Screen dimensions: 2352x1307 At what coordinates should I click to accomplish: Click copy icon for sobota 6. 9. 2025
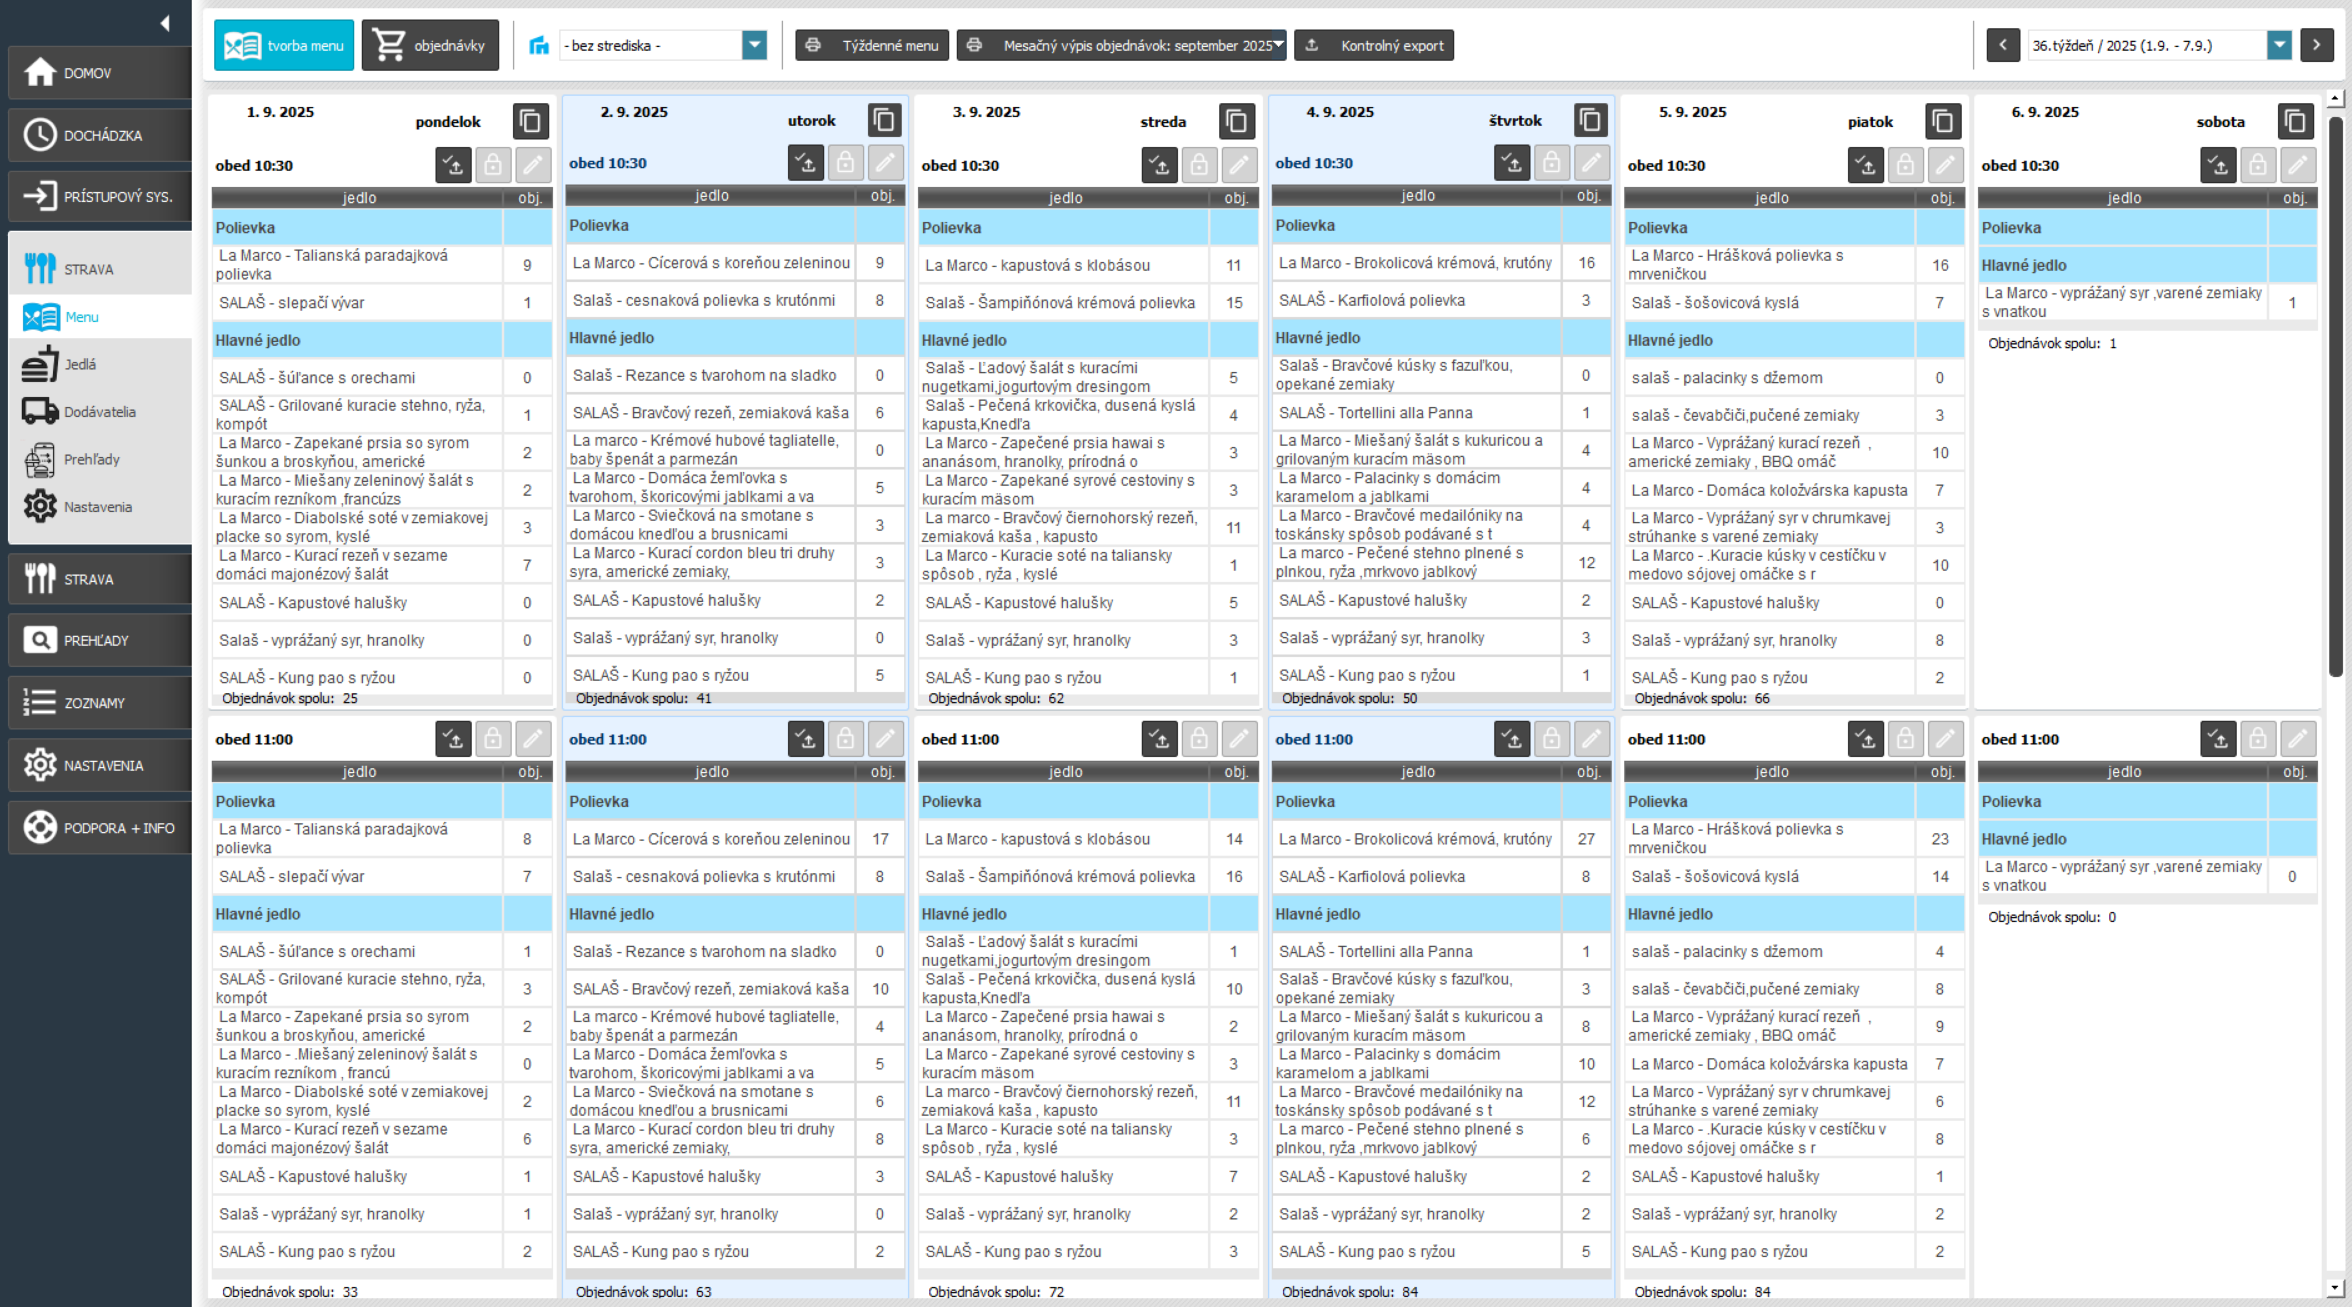(x=2295, y=122)
